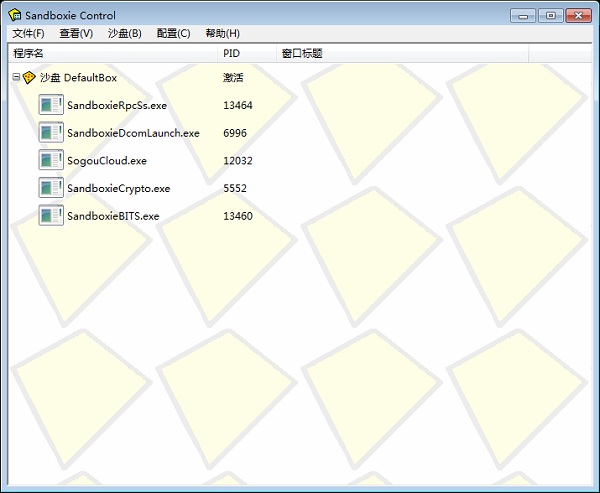The width and height of the screenshot is (600, 493).
Task: Select SandboxieBITS.exe in the list
Action: point(113,216)
